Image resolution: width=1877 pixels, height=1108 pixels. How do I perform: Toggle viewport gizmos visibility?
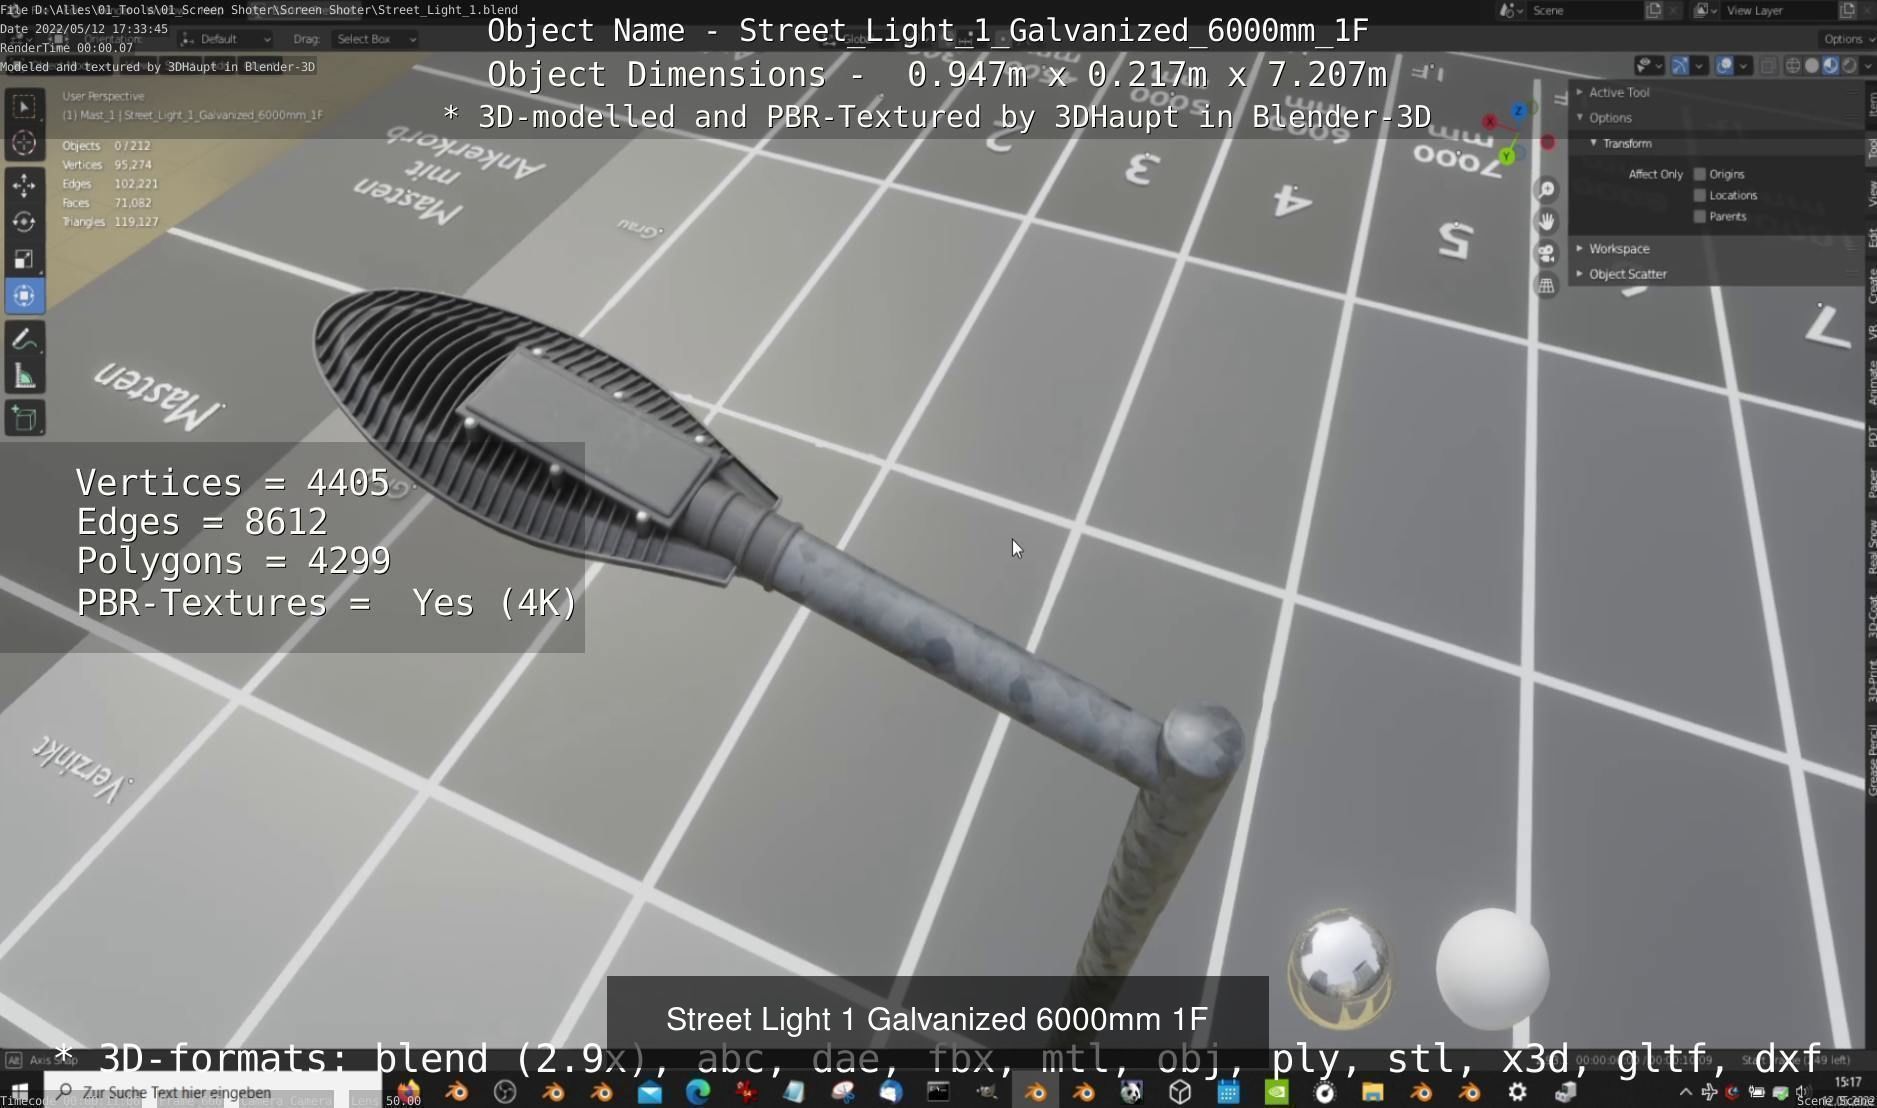1680,65
